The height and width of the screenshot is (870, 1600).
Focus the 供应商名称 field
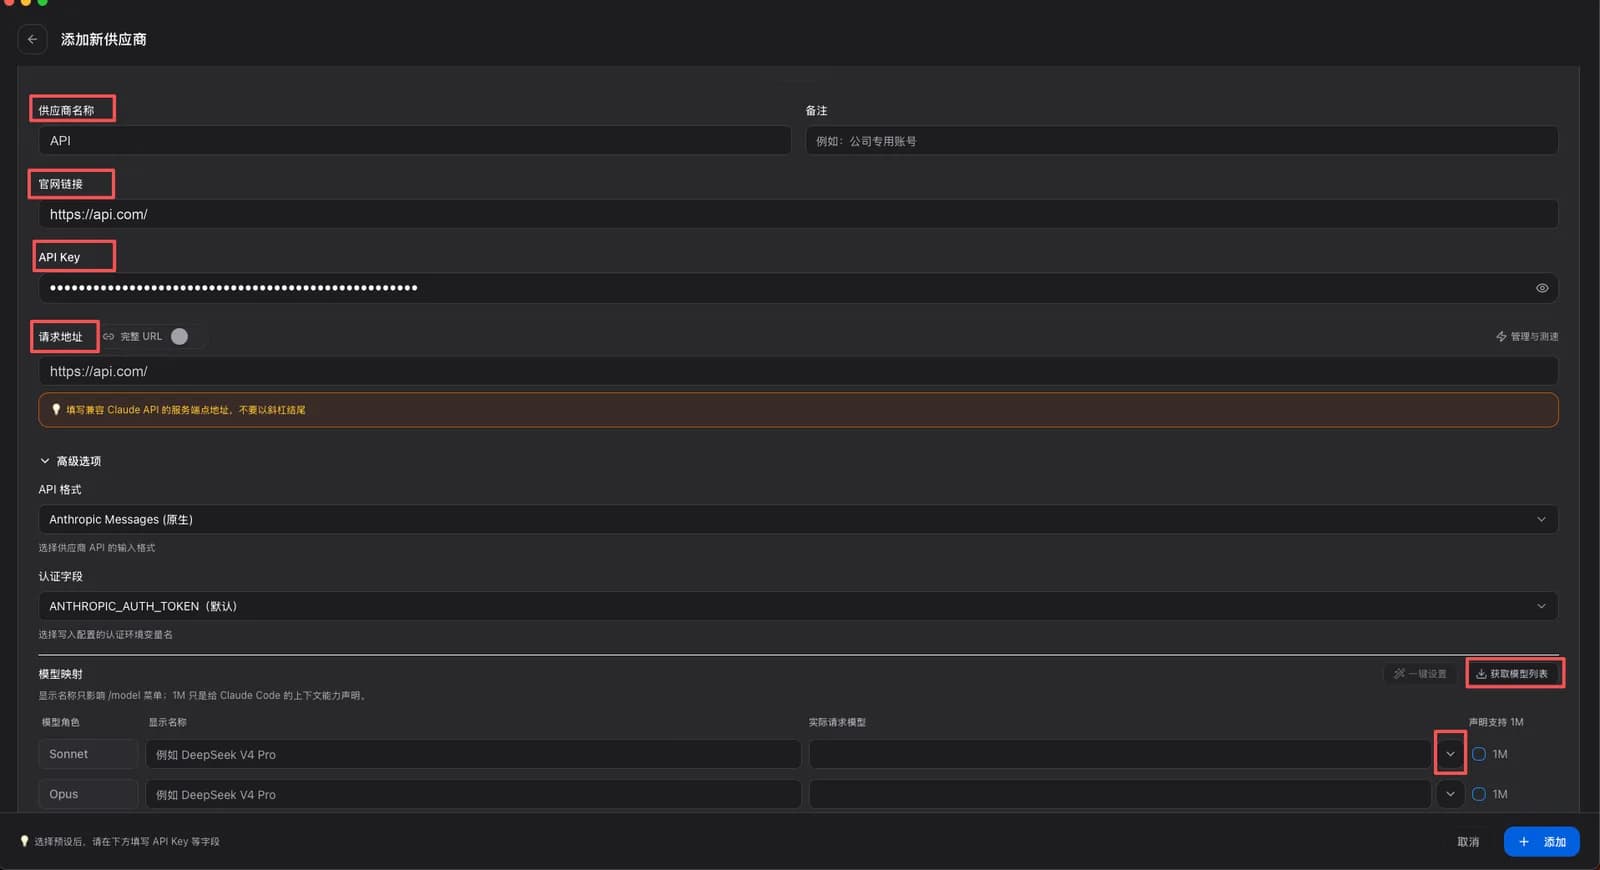(415, 141)
